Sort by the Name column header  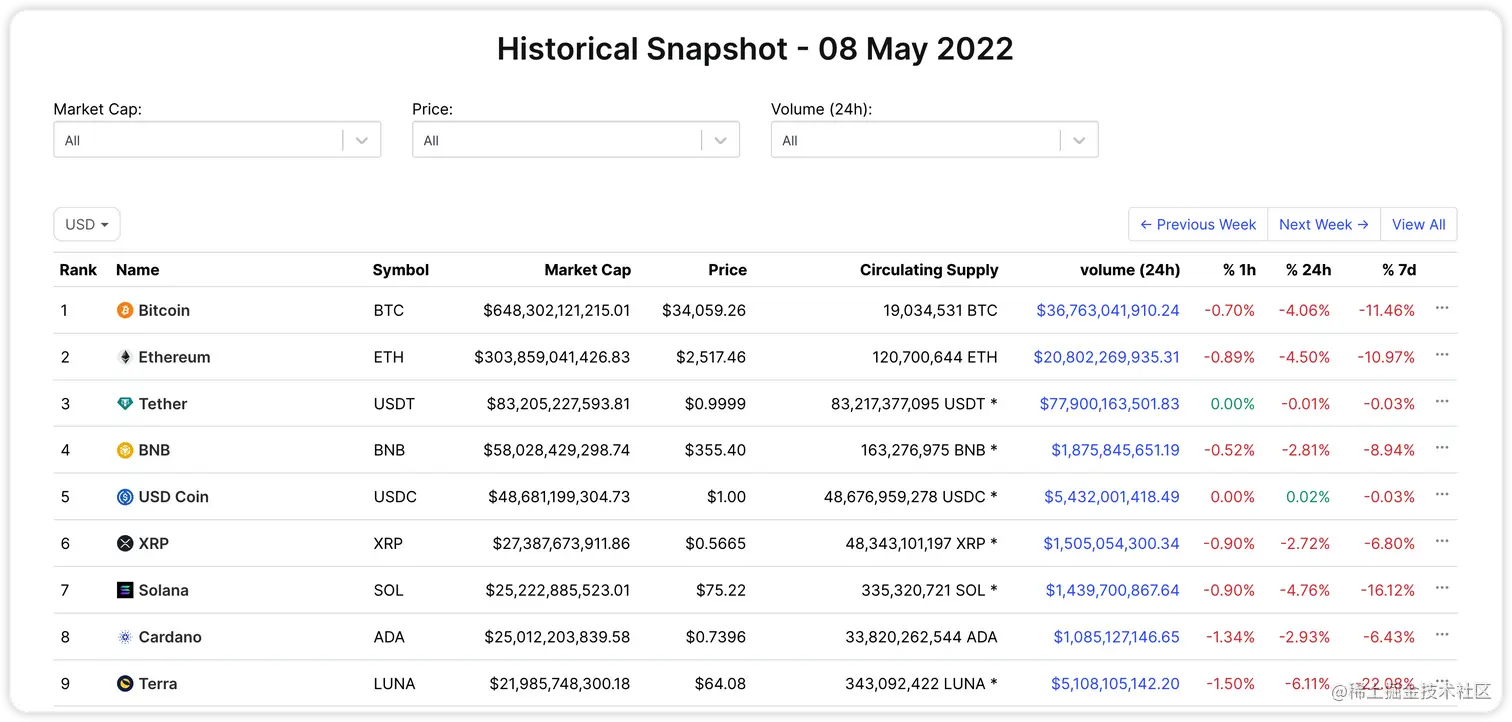click(x=138, y=270)
